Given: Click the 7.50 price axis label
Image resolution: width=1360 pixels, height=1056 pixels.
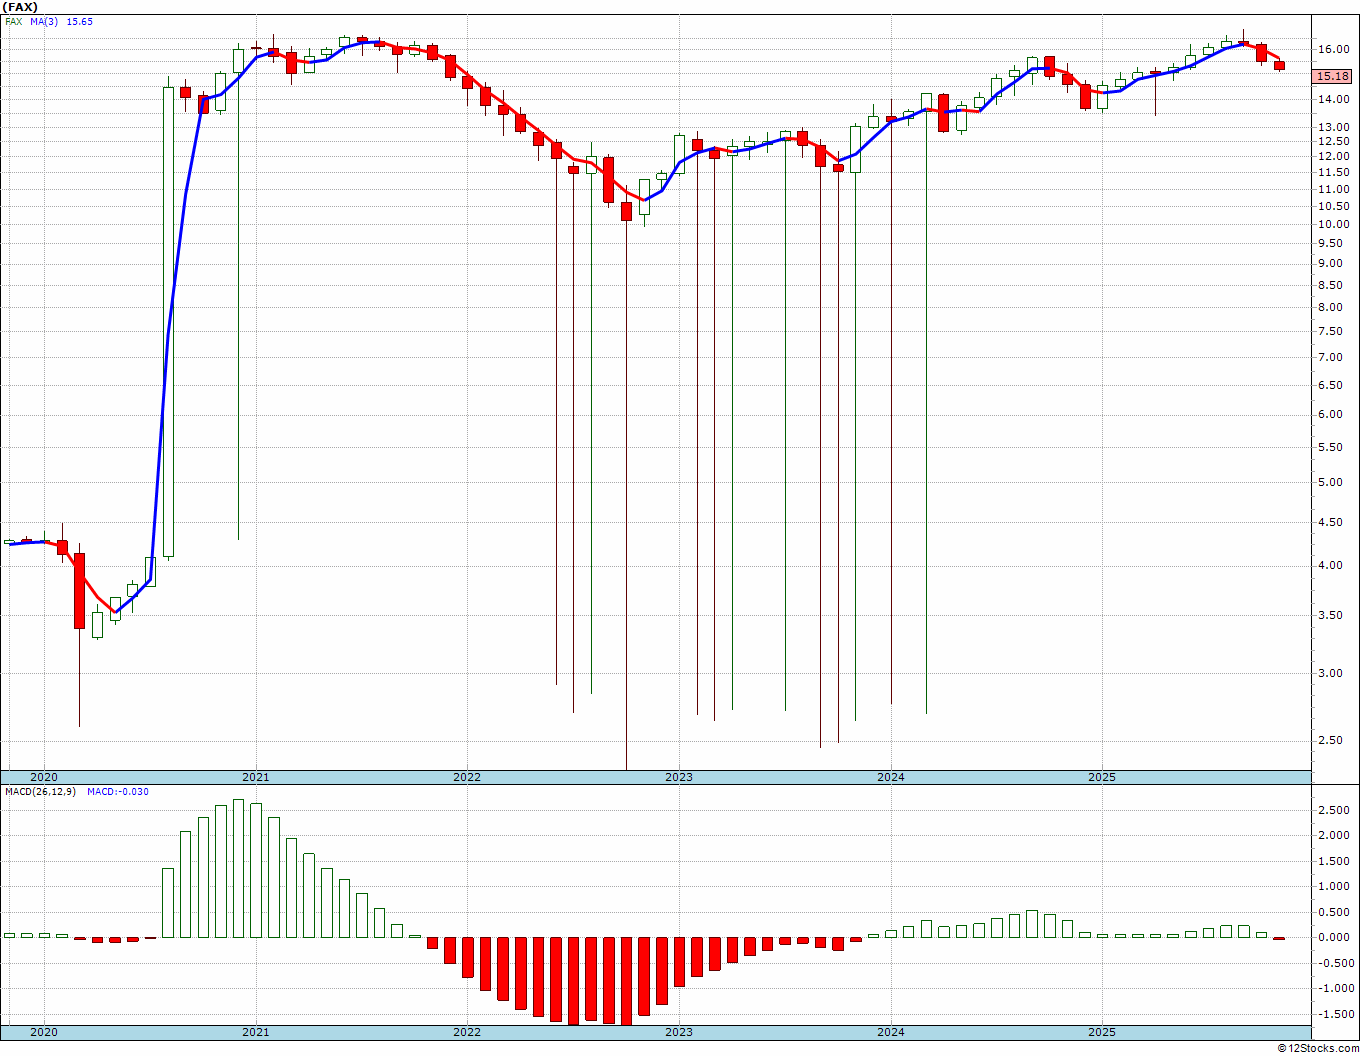Looking at the screenshot, I should click(x=1332, y=331).
